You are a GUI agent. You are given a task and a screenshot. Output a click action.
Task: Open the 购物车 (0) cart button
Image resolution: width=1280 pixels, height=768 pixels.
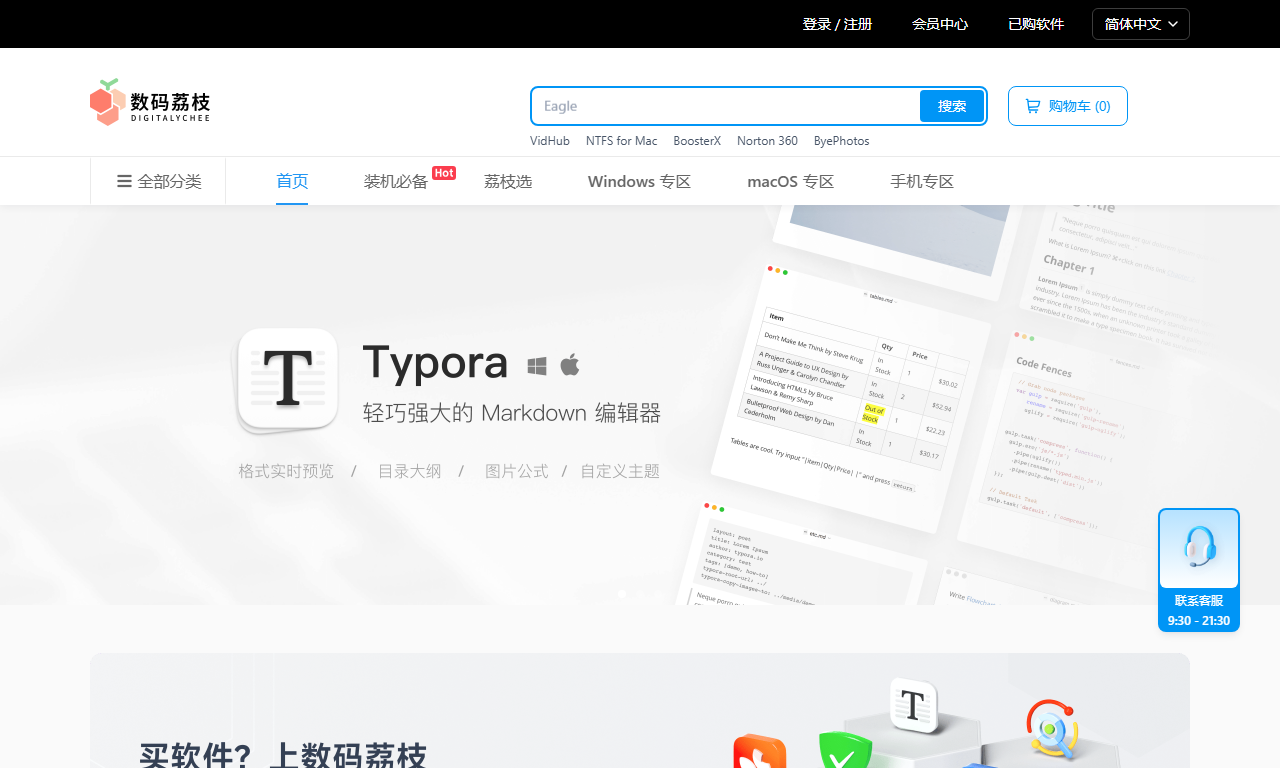pos(1068,106)
